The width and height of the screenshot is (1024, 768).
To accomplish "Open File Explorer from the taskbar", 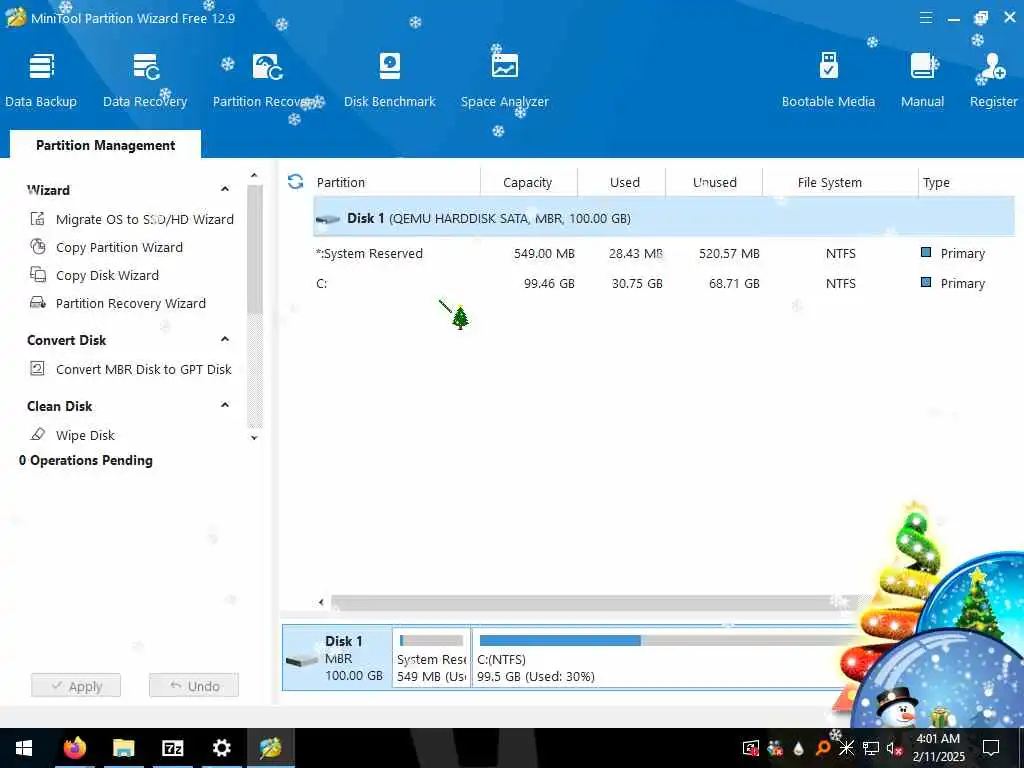I will click(x=123, y=748).
